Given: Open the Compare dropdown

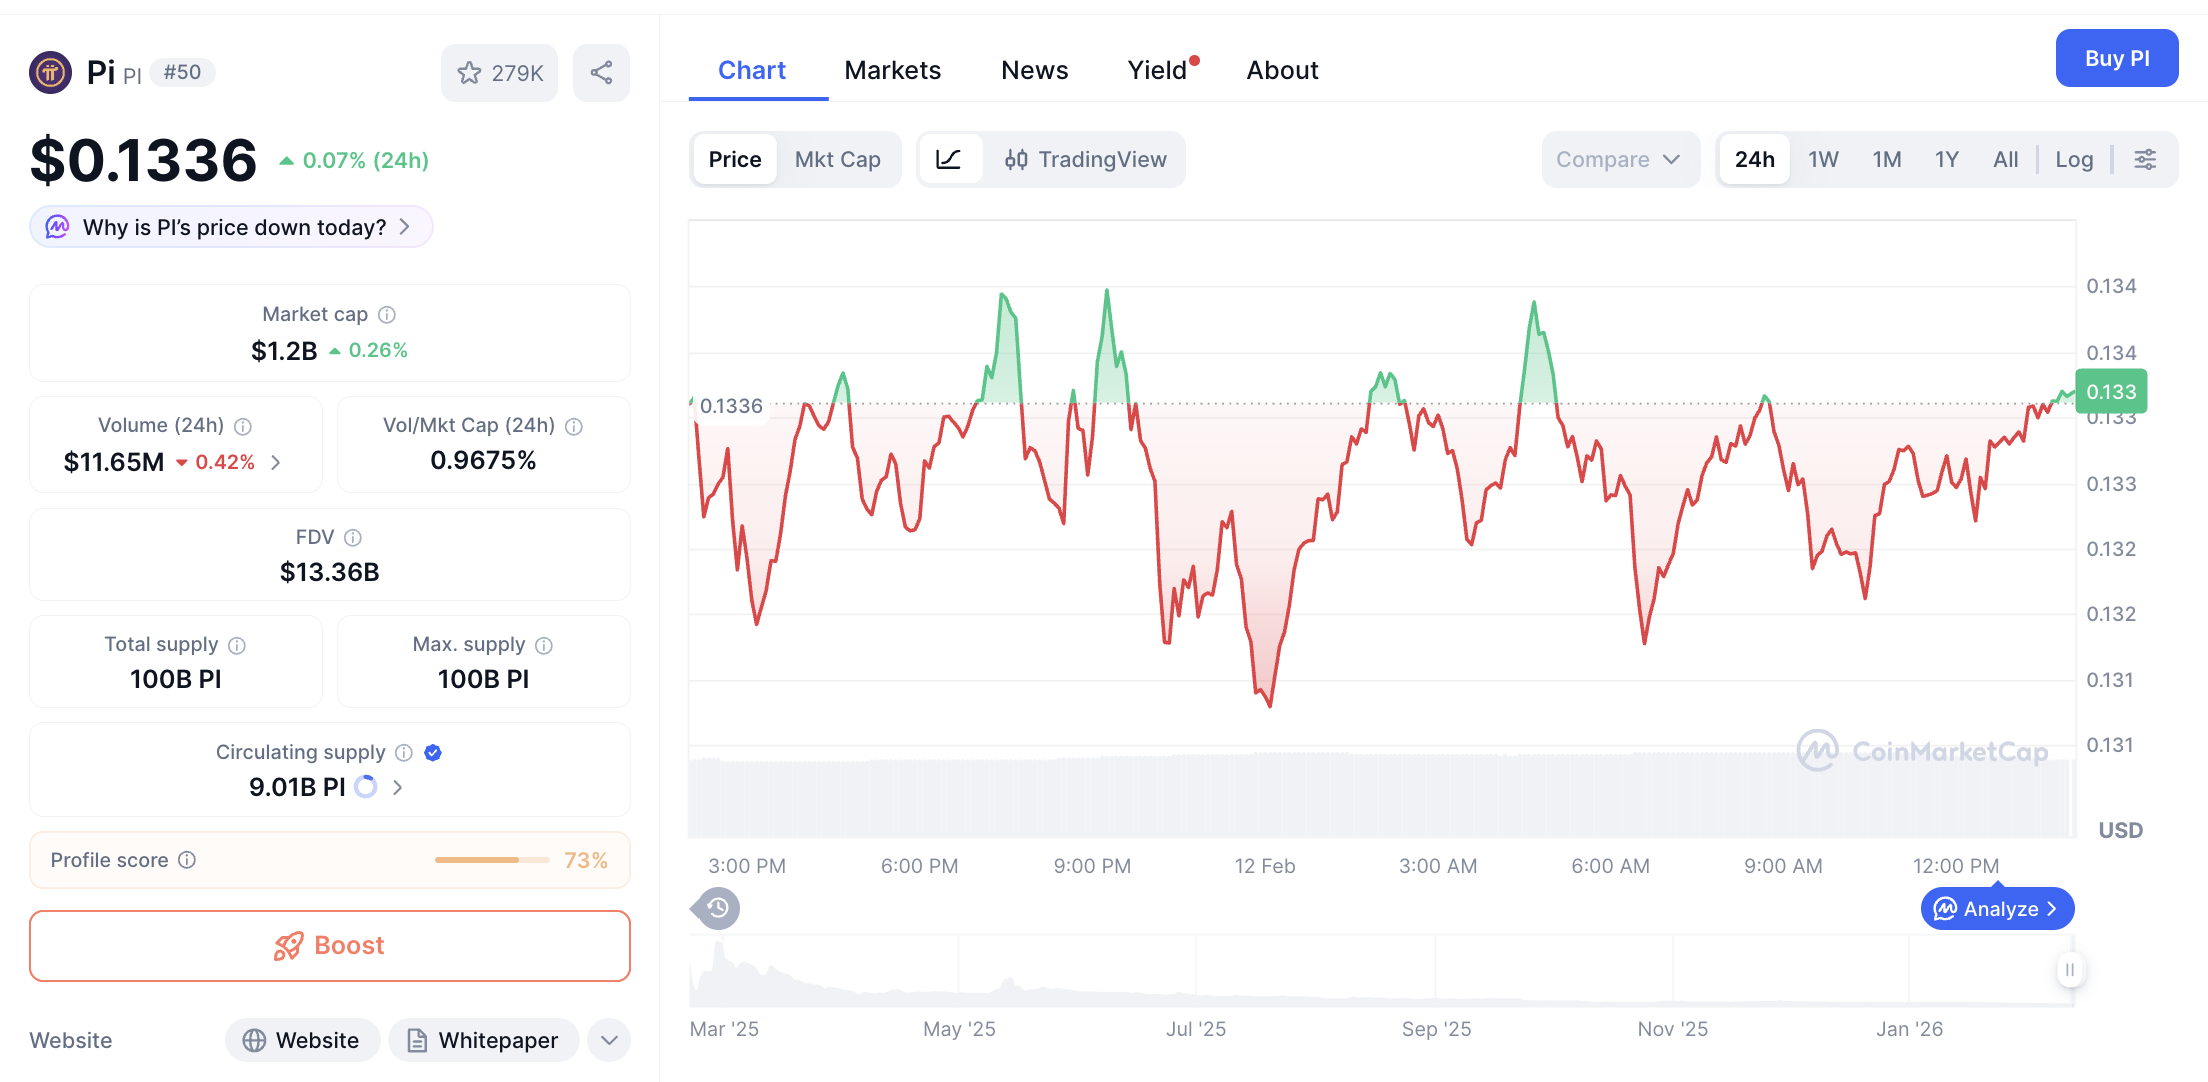Looking at the screenshot, I should click(x=1620, y=159).
